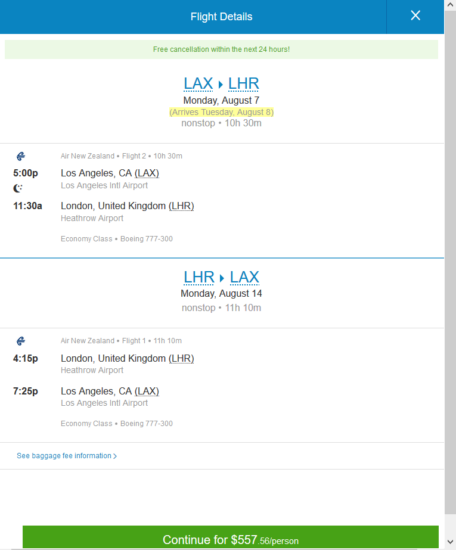Click the scrollbar up arrow
This screenshot has height=550, width=456.
click(x=450, y=5)
